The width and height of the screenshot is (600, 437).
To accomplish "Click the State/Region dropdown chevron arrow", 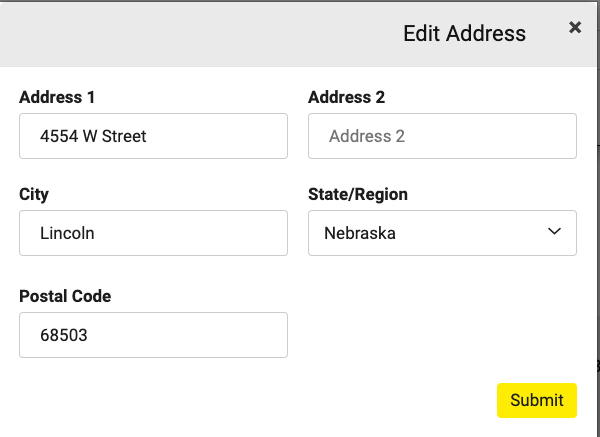I will [x=554, y=231].
